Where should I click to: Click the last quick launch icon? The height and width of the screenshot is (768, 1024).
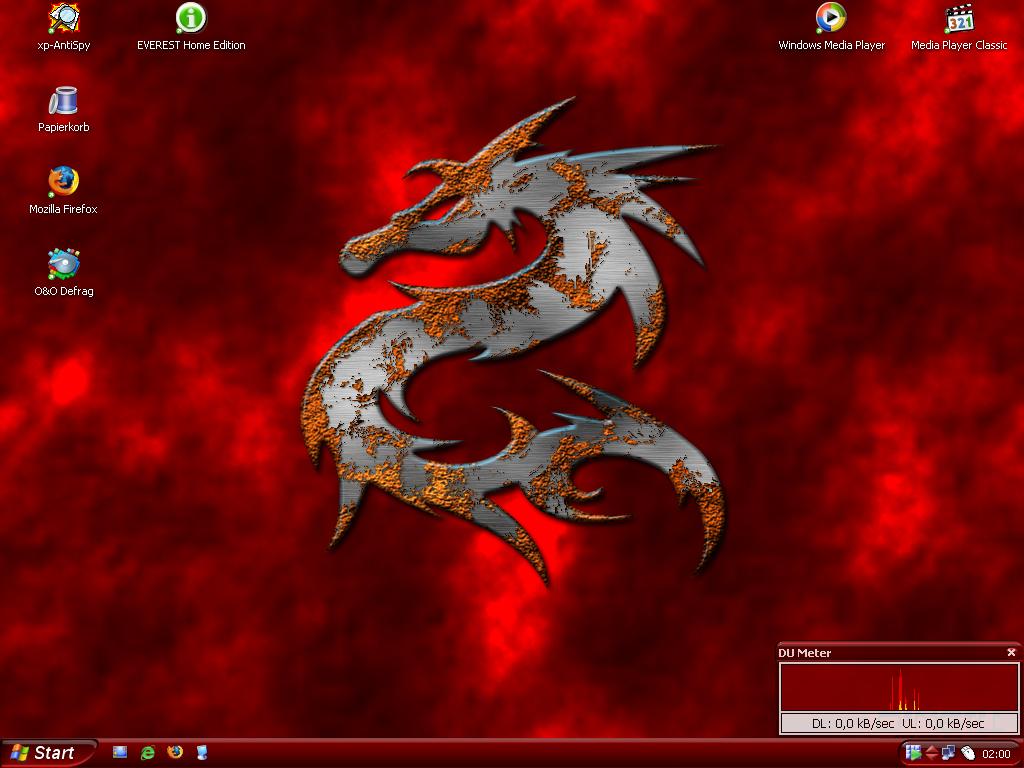202,752
